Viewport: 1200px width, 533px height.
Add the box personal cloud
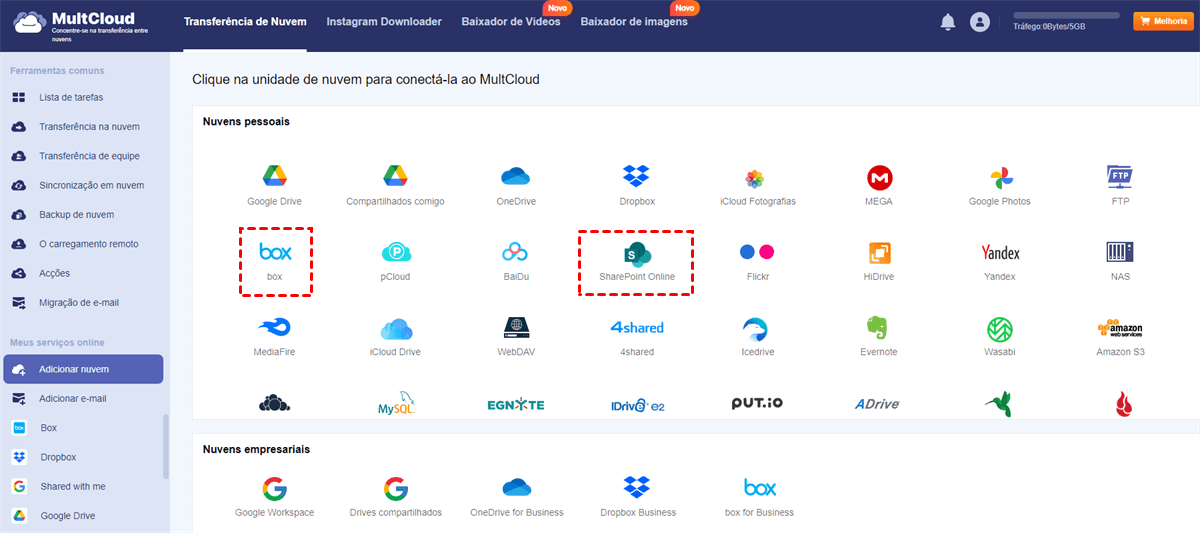pyautogui.click(x=275, y=251)
